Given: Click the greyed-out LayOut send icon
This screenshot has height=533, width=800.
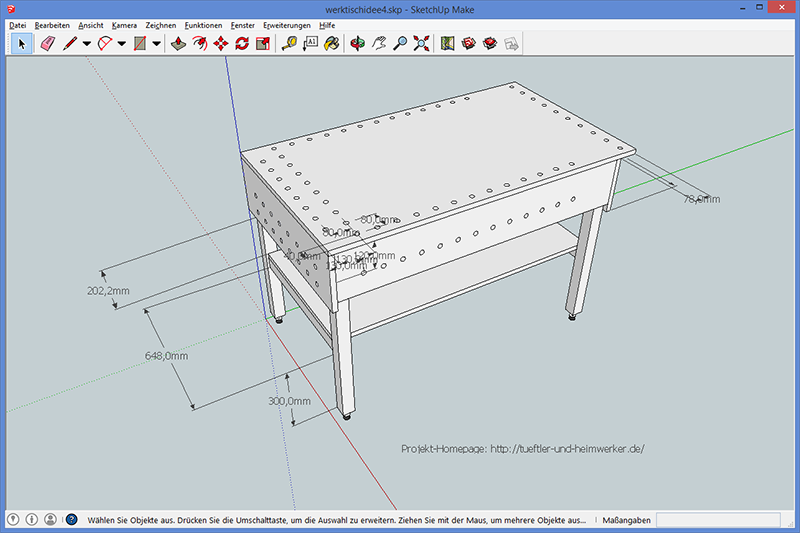Looking at the screenshot, I should click(x=511, y=44).
